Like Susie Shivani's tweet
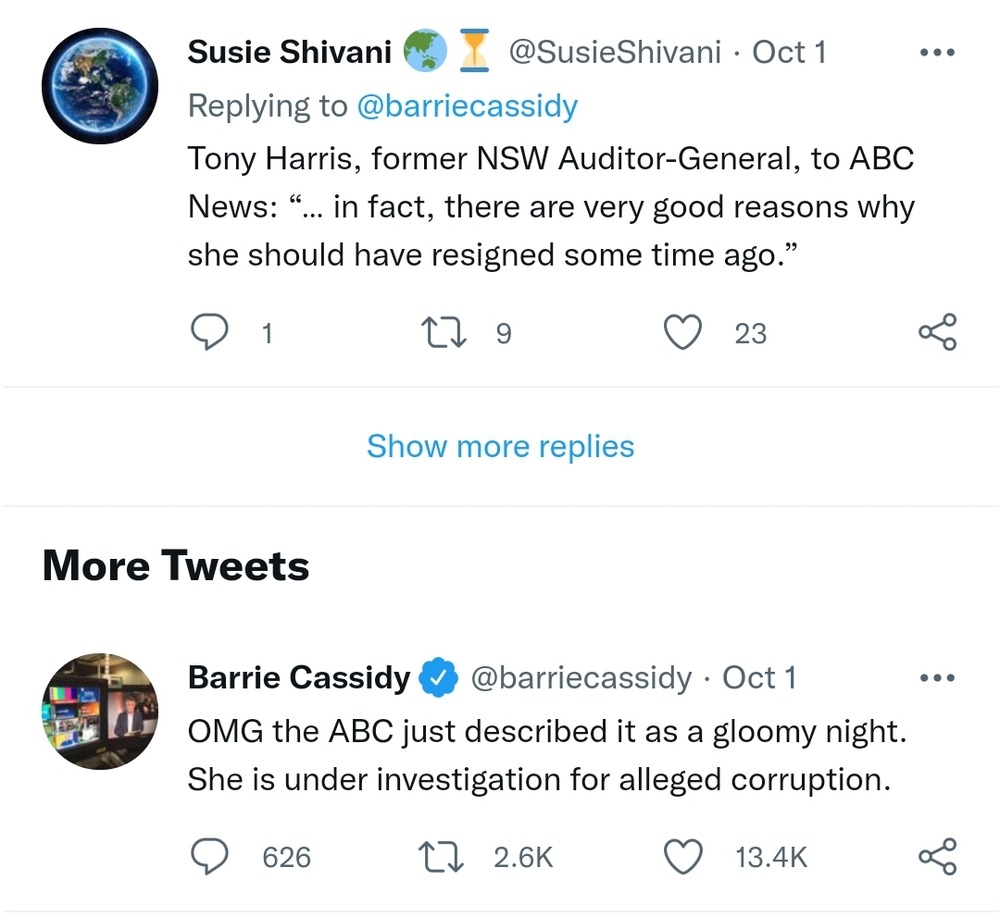The width and height of the screenshot is (1000, 917). pos(684,332)
